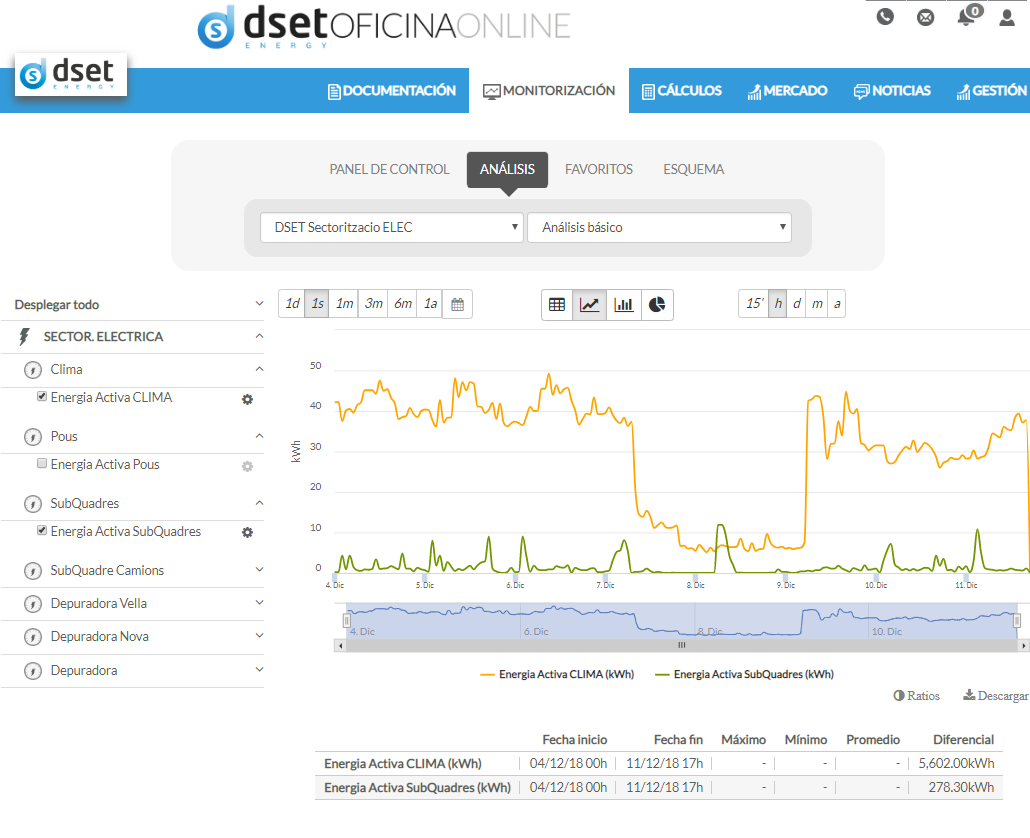Switch to ESQUEMA tab
Viewport: 1030px width, 838px height.
(x=694, y=169)
